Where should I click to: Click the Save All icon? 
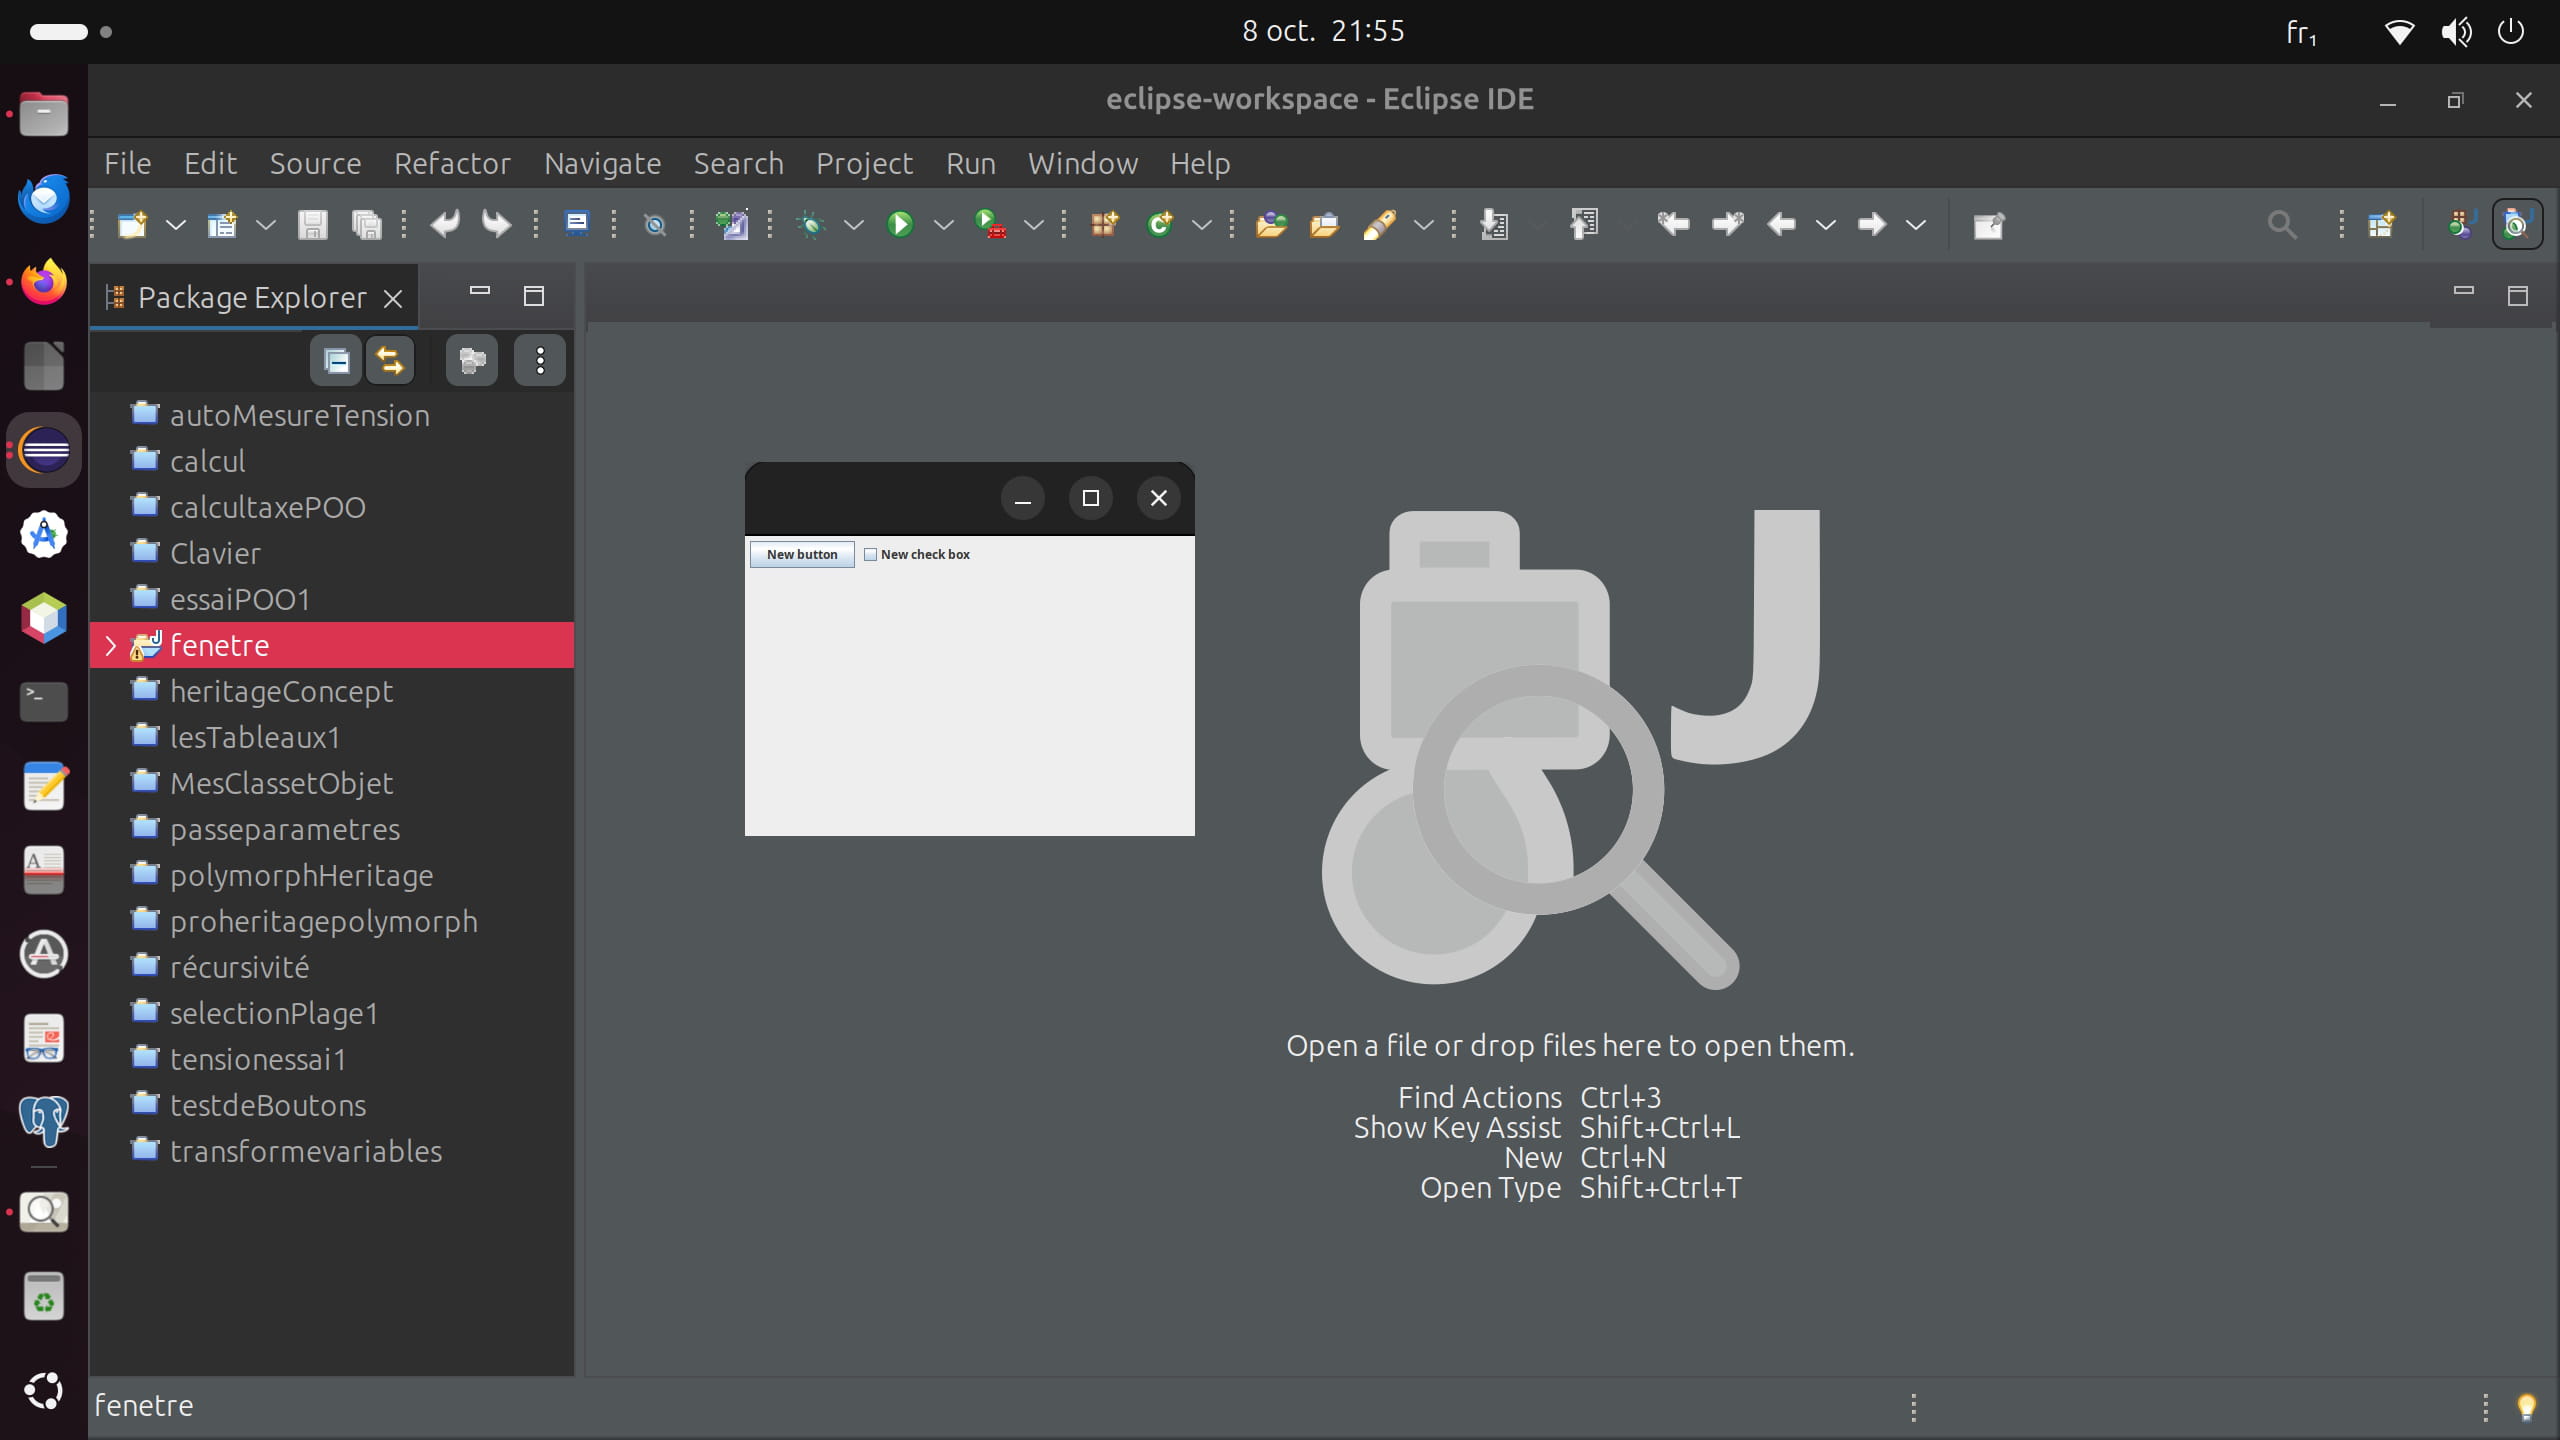point(366,224)
